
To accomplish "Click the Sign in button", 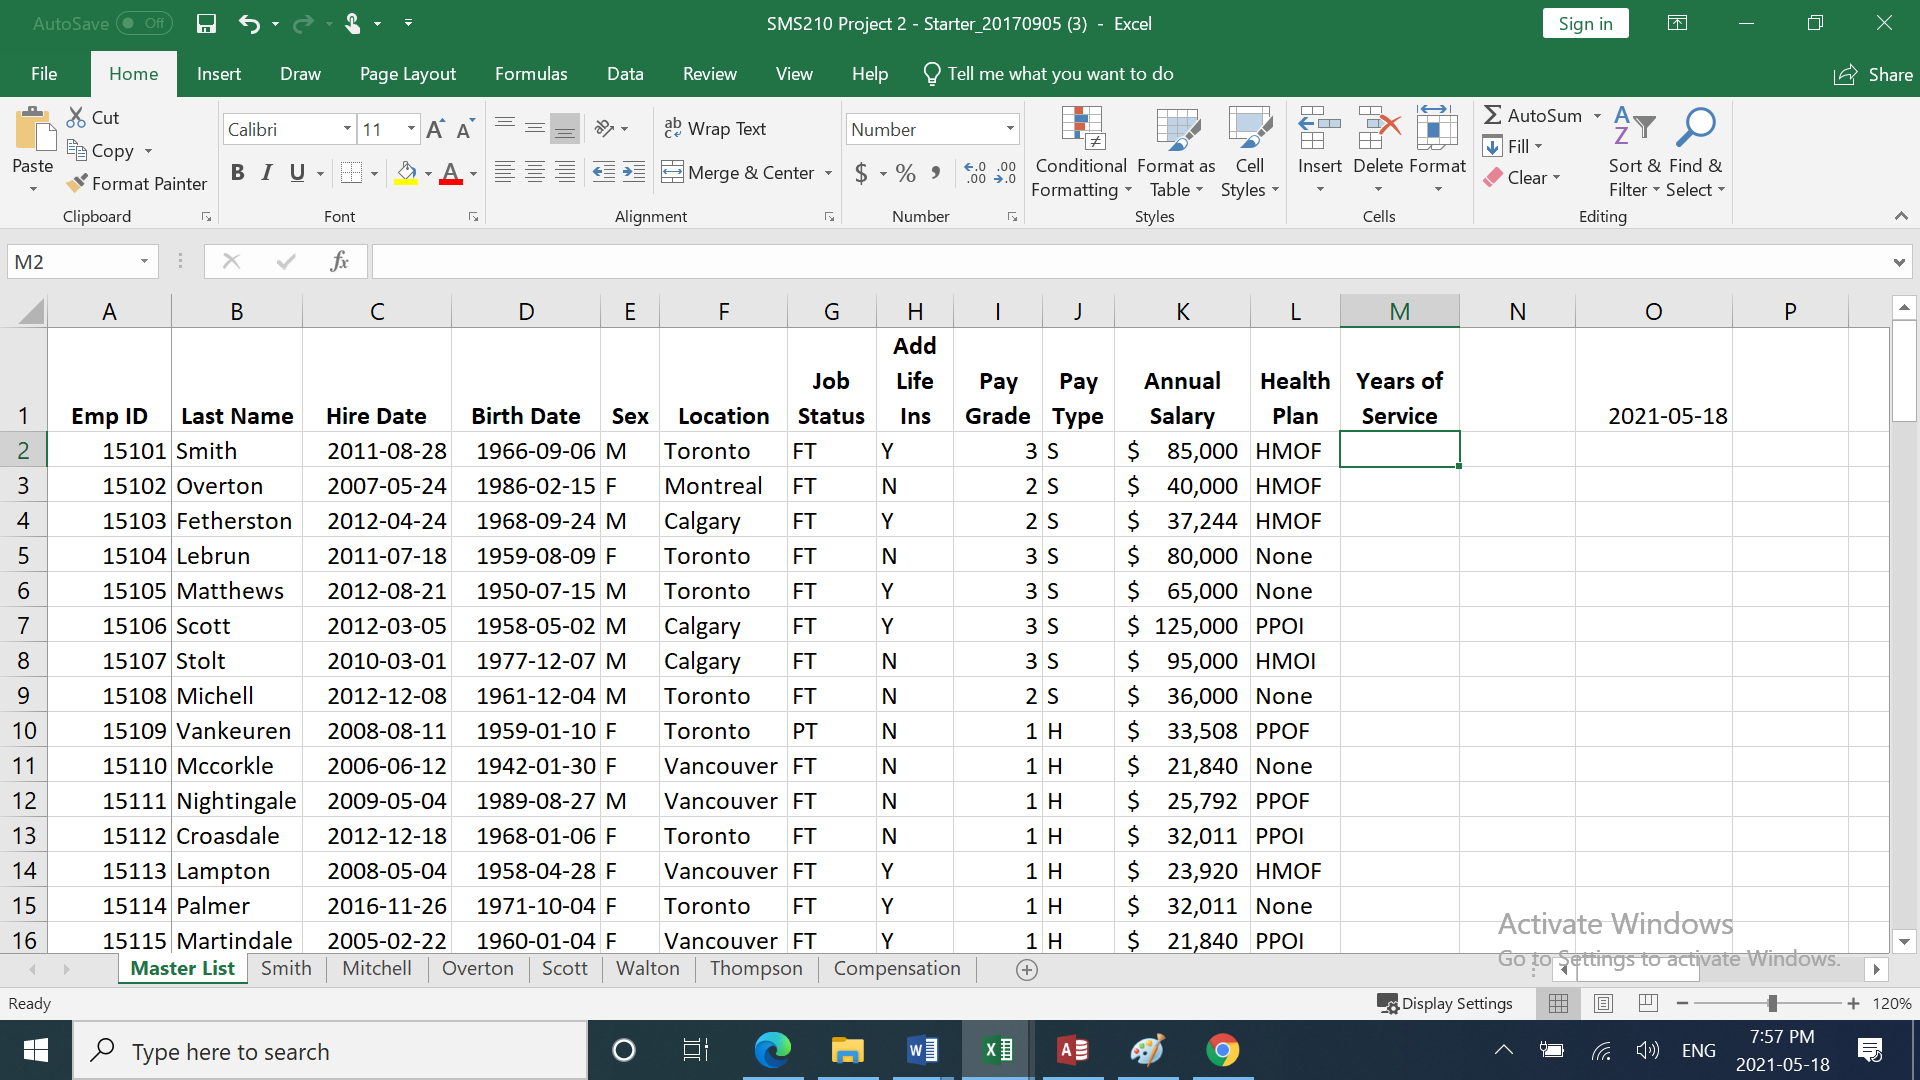I will tap(1585, 22).
